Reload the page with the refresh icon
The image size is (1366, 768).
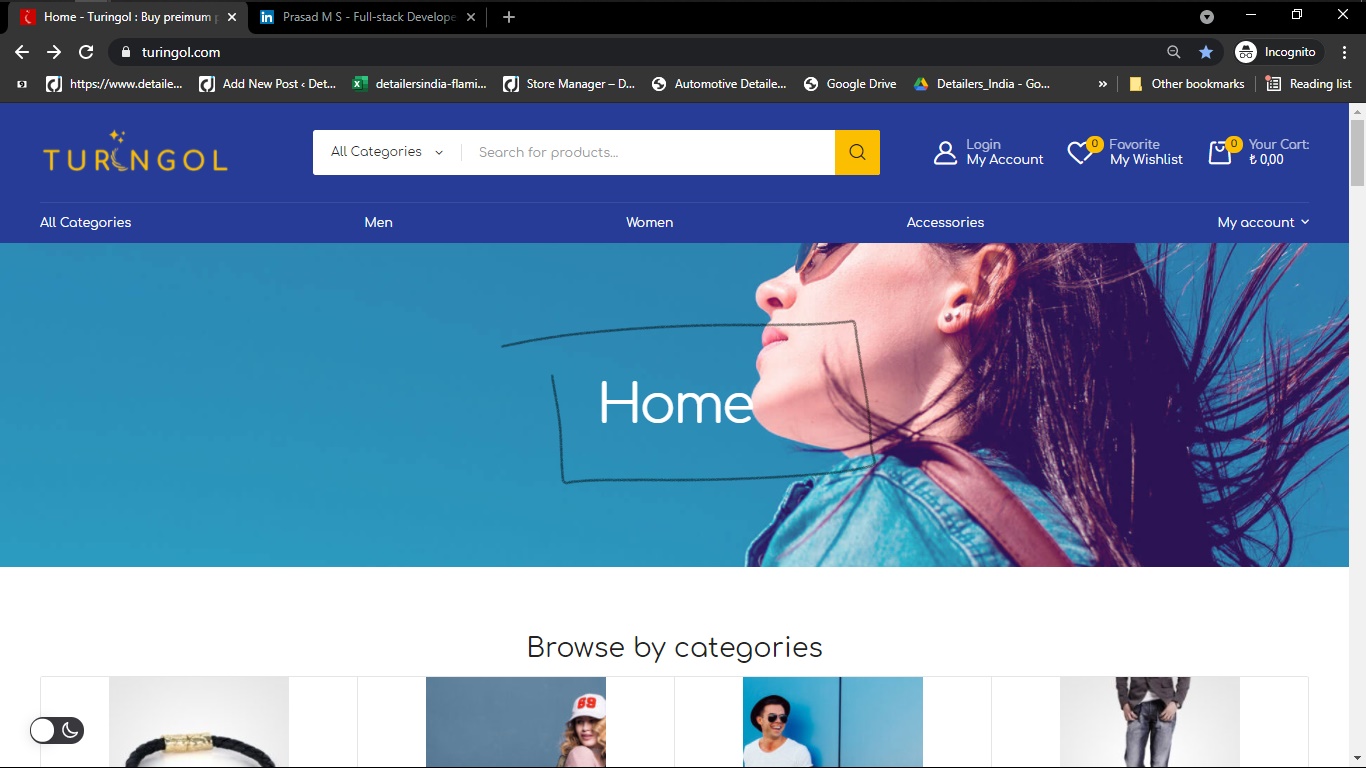[x=86, y=52]
